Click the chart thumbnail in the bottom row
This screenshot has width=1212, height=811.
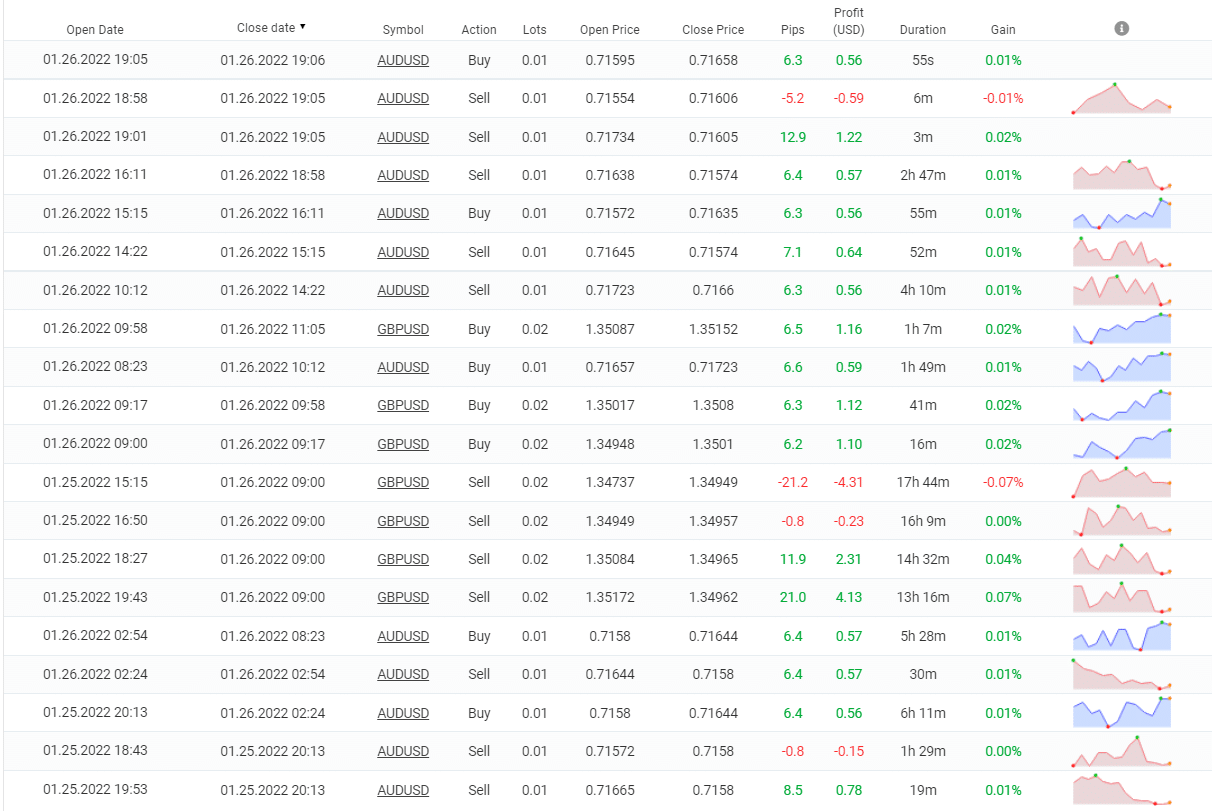click(x=1122, y=790)
